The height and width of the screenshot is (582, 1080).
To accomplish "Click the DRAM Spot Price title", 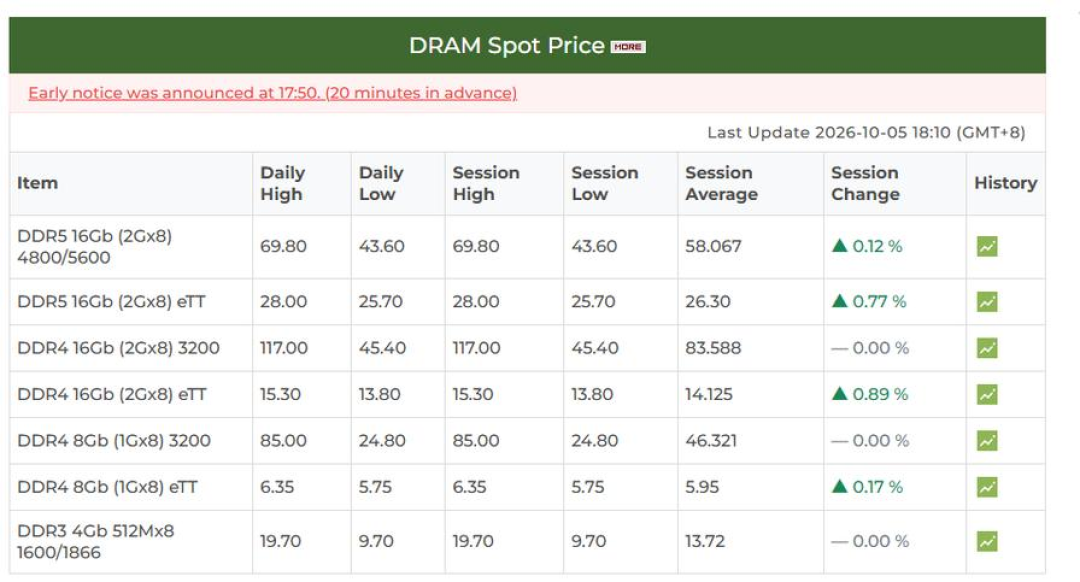I will (x=506, y=45).
